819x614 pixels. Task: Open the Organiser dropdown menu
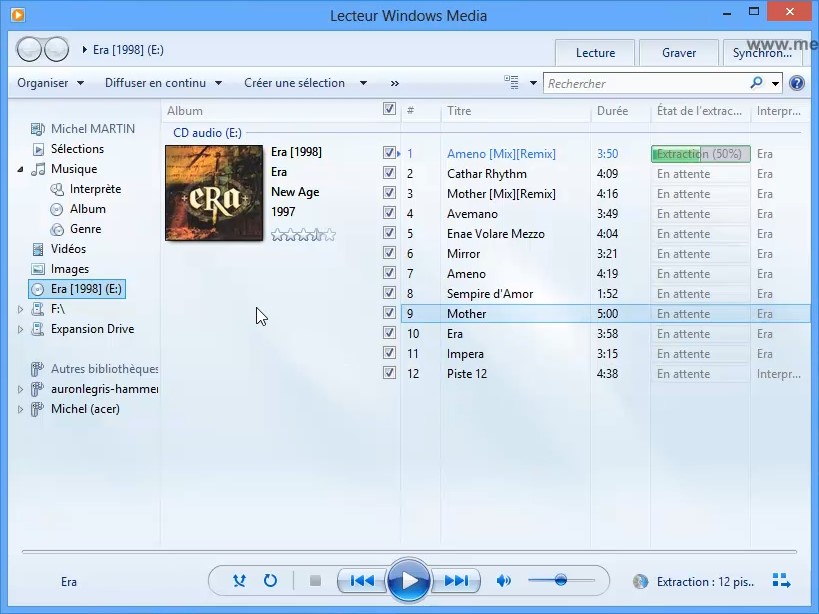pos(49,83)
